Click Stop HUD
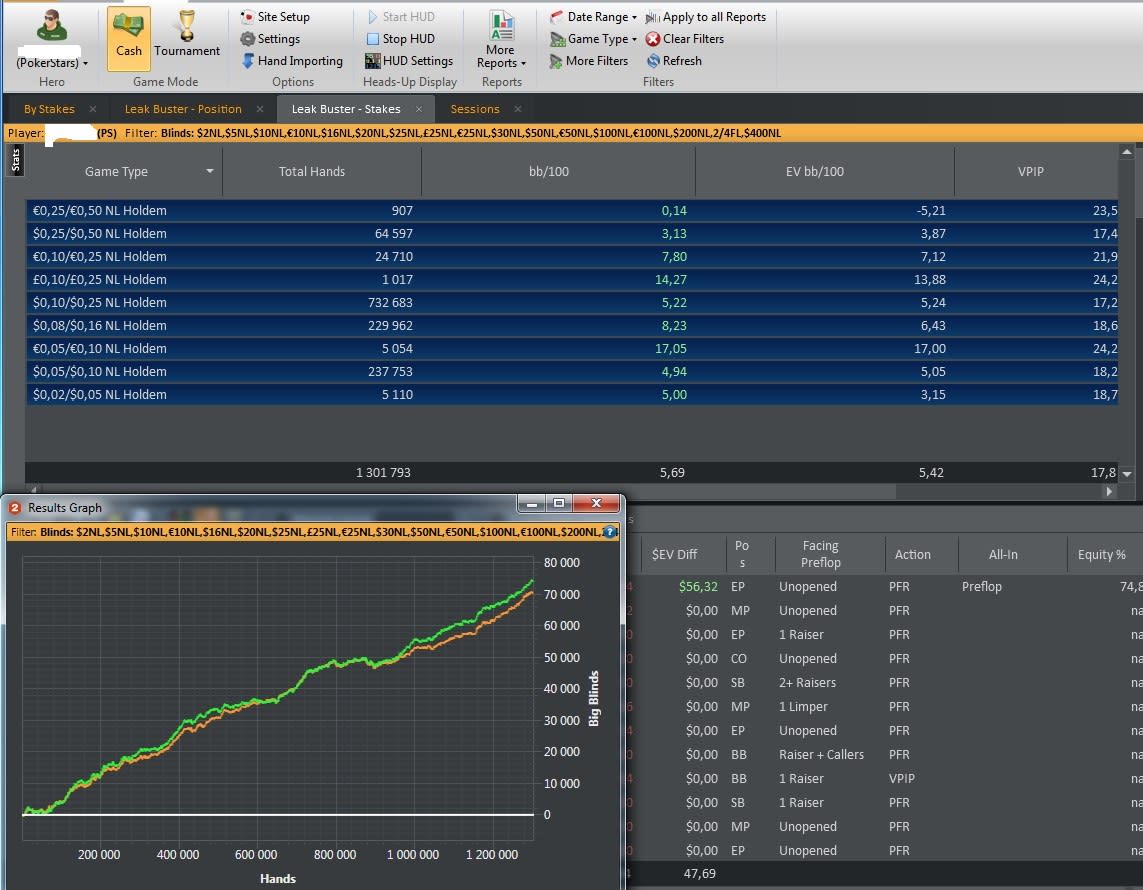Image resolution: width=1143 pixels, height=890 pixels. [400, 39]
